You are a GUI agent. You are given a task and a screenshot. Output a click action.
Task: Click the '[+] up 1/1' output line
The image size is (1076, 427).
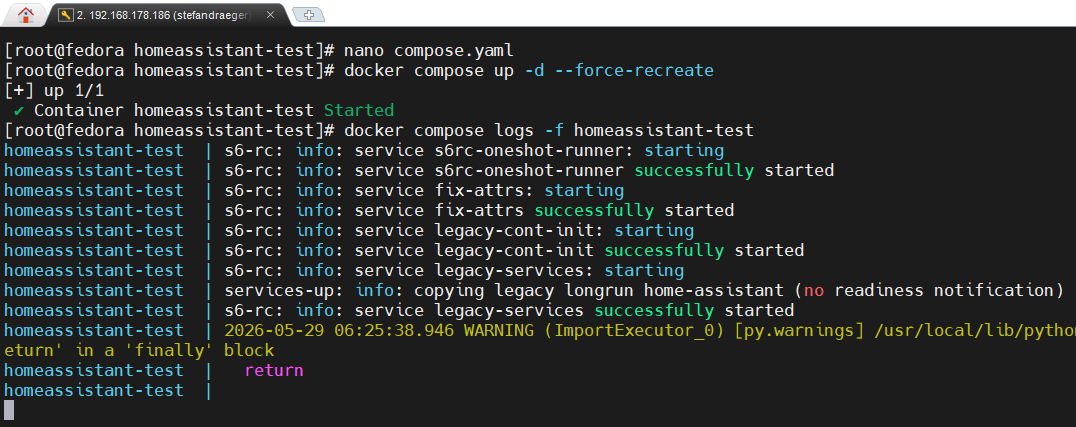click(x=54, y=91)
